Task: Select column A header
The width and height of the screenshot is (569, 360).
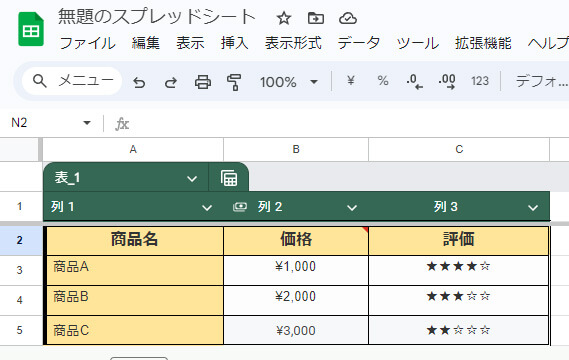Action: [133, 149]
